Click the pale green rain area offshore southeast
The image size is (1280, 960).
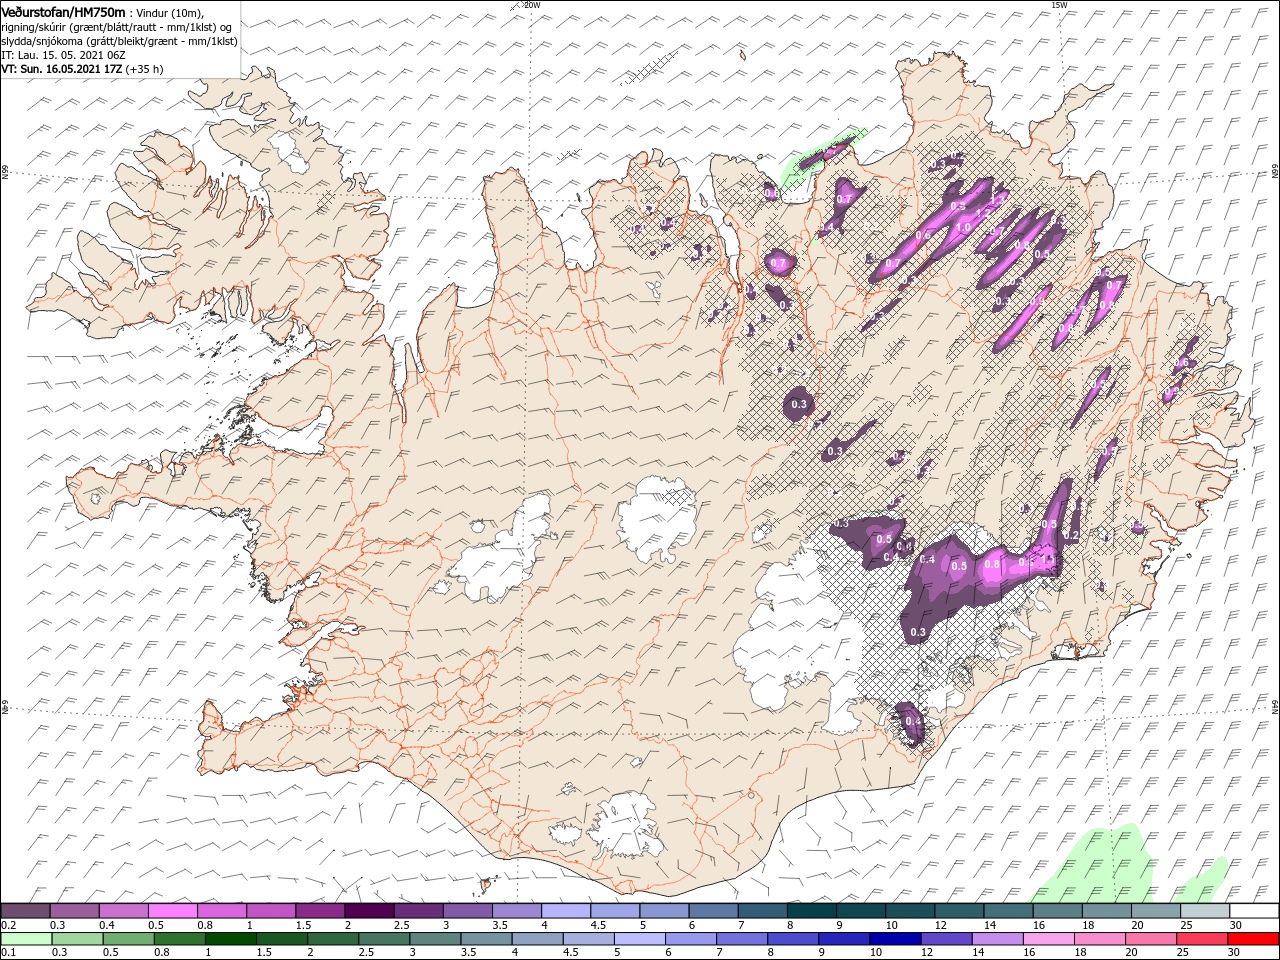tap(1095, 865)
